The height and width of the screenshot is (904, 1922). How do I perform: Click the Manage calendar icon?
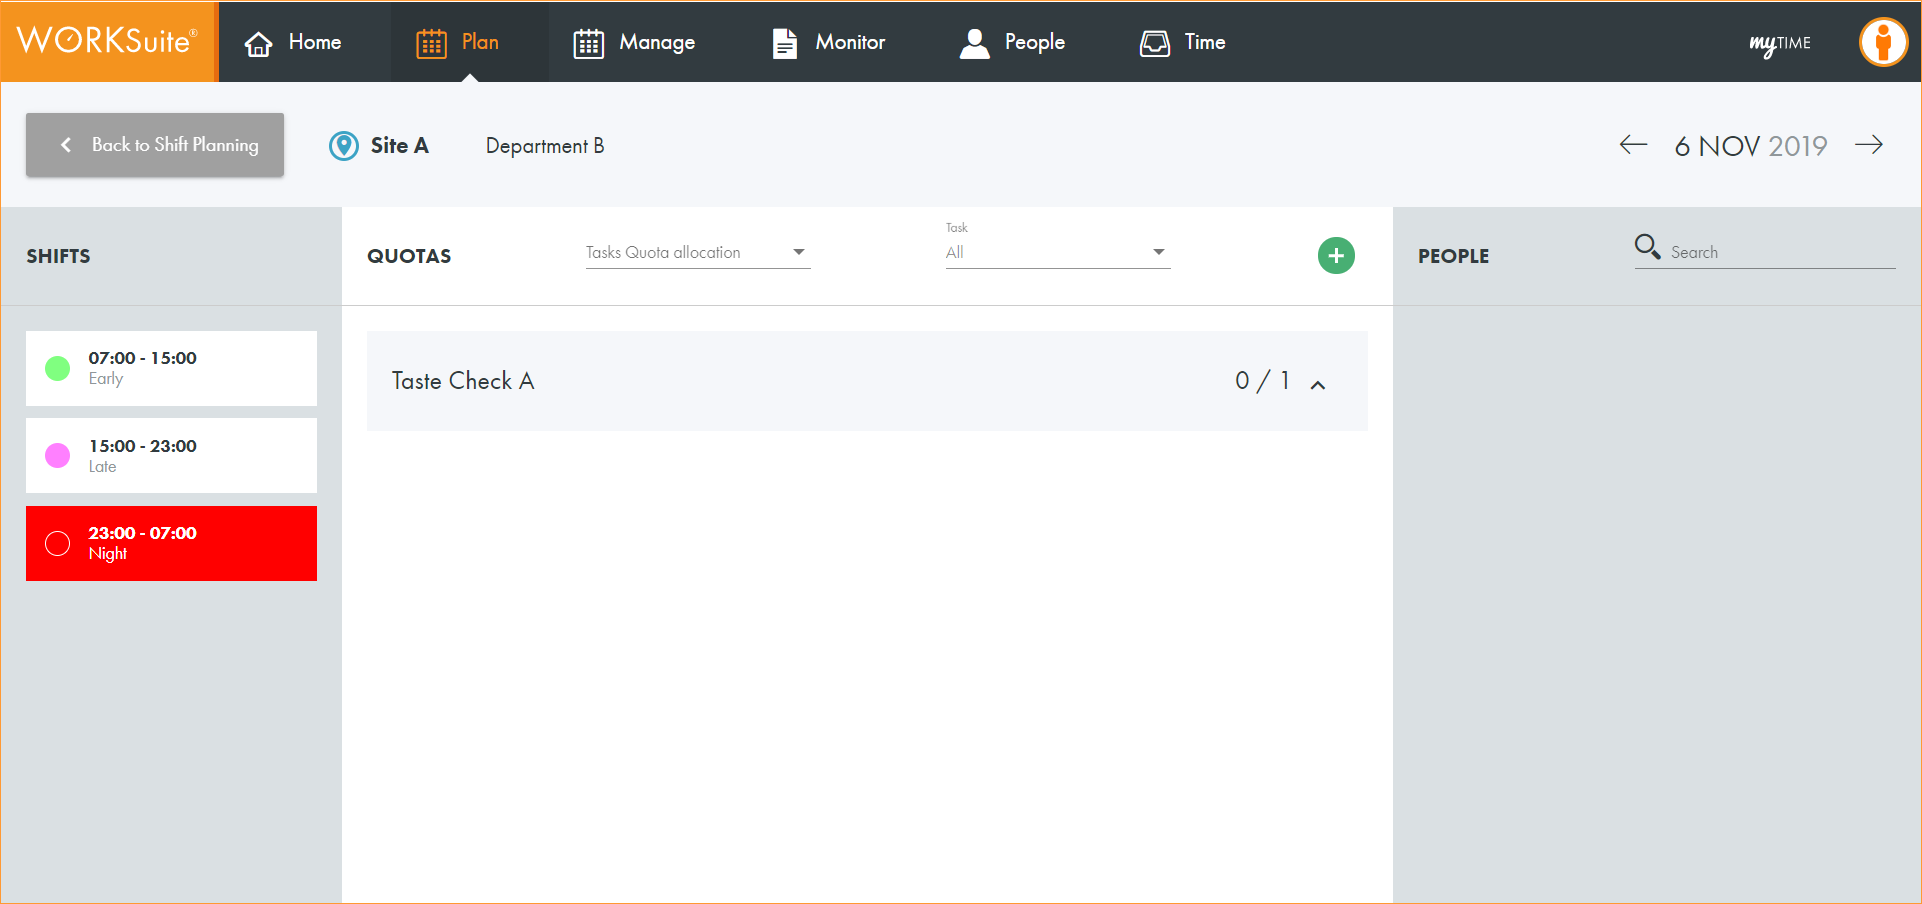click(588, 43)
